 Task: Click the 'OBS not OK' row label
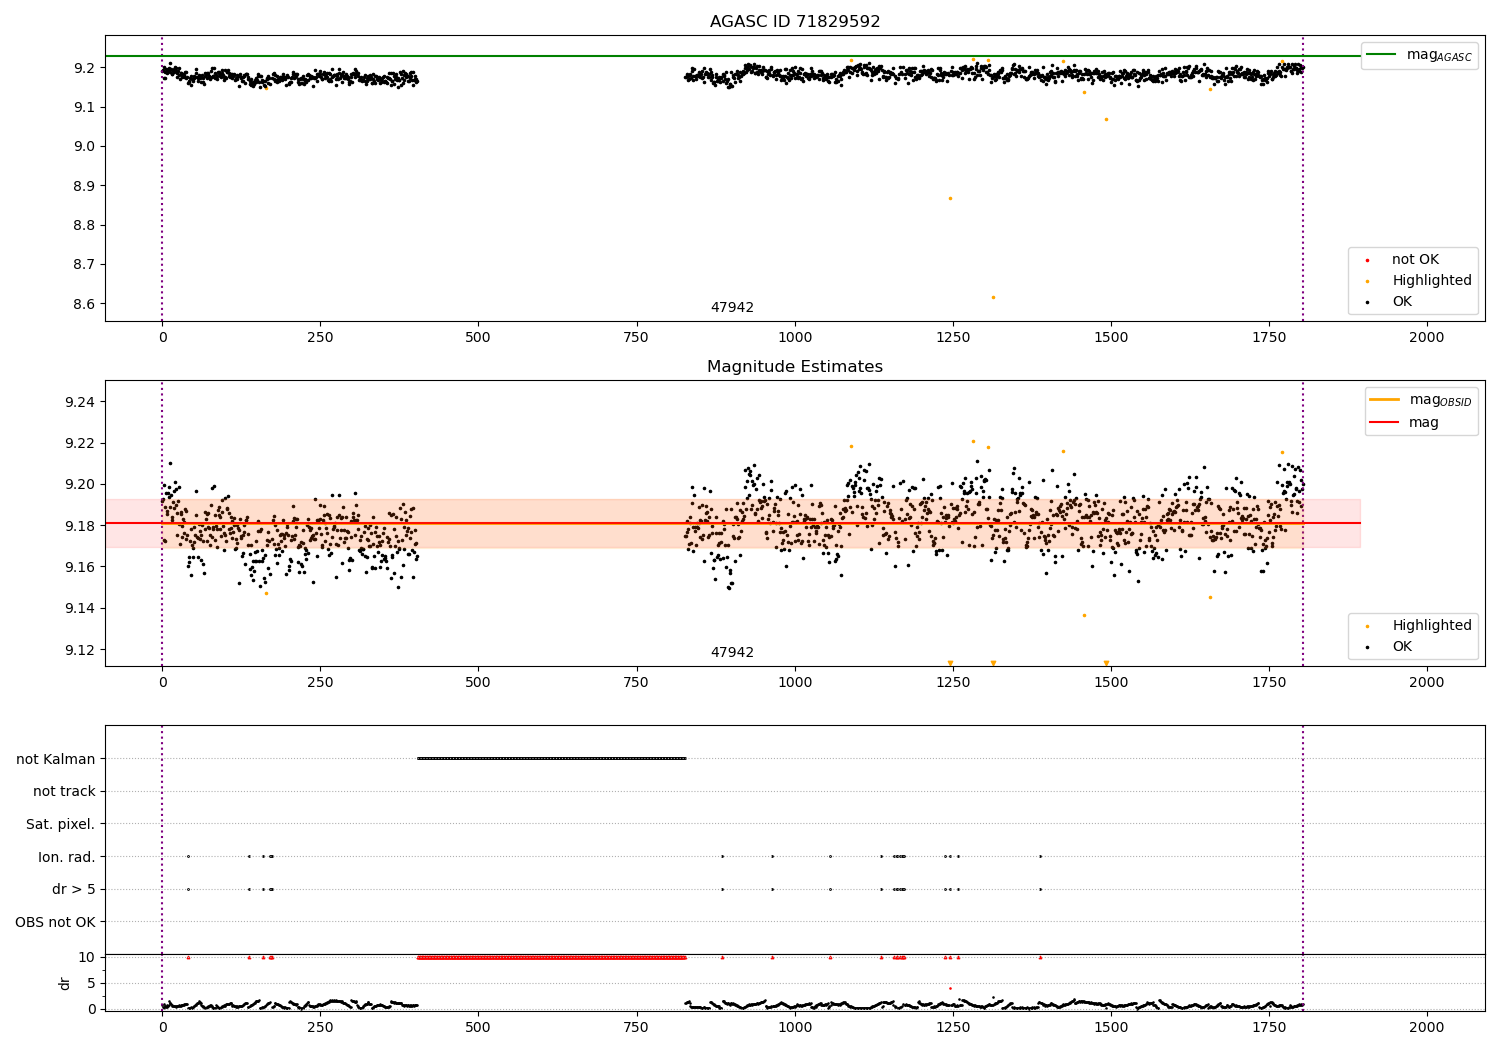(x=56, y=922)
